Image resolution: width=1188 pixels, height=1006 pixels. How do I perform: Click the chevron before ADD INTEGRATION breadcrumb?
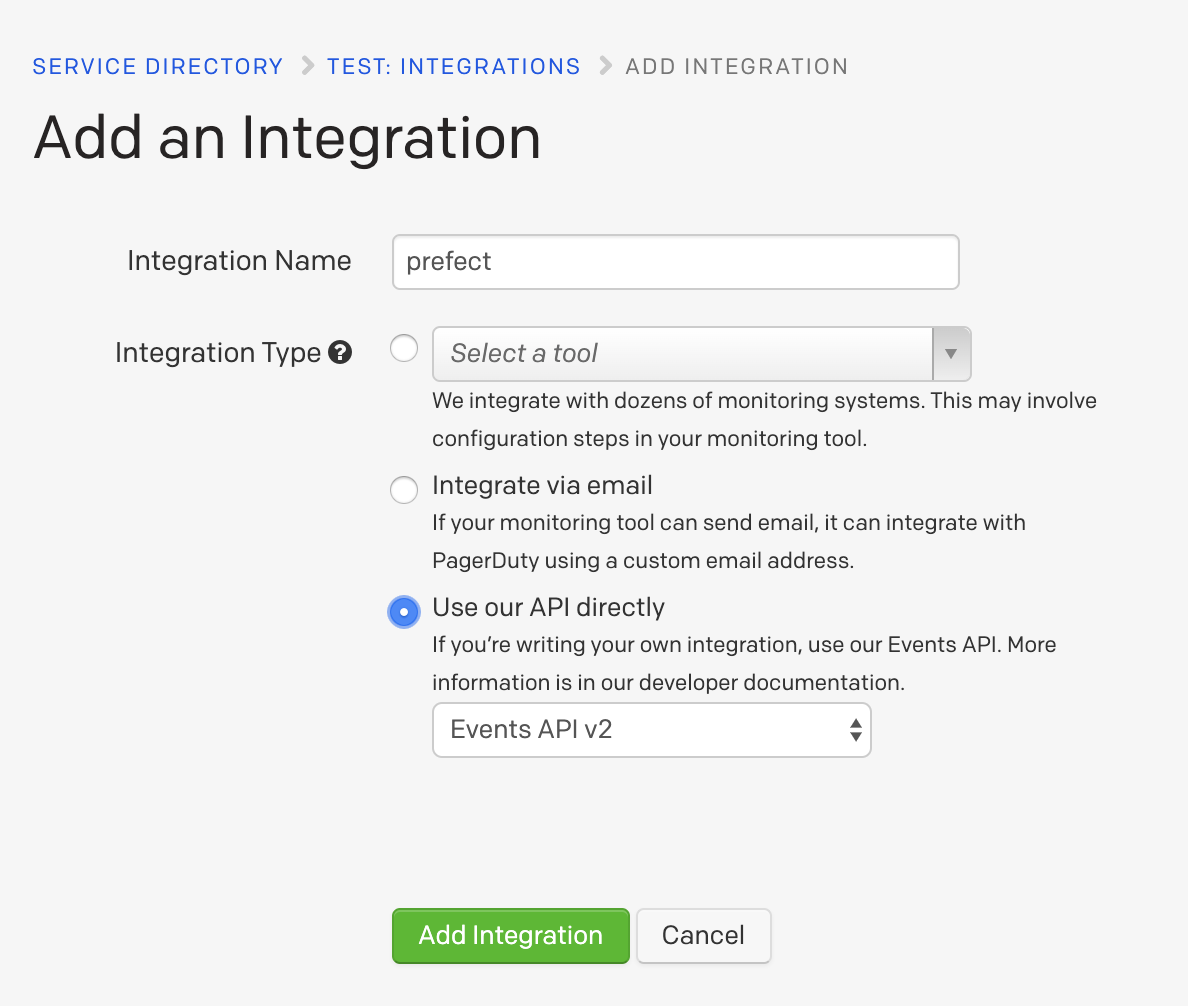[x=604, y=67]
